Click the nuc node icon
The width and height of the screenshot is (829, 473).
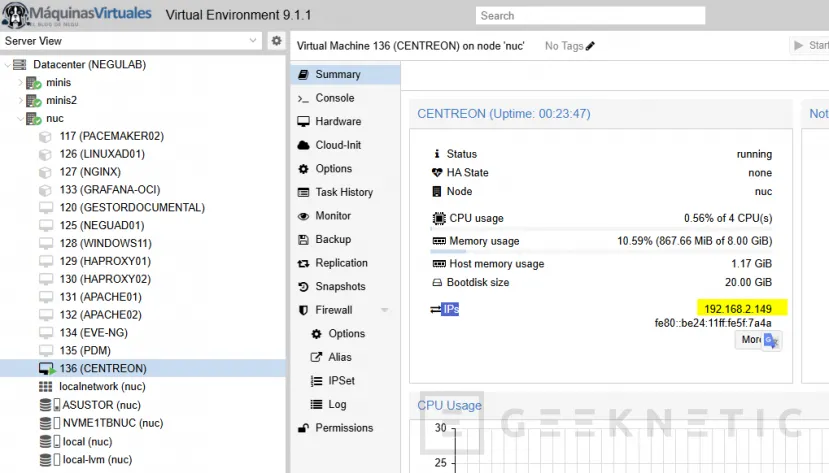tap(33, 118)
